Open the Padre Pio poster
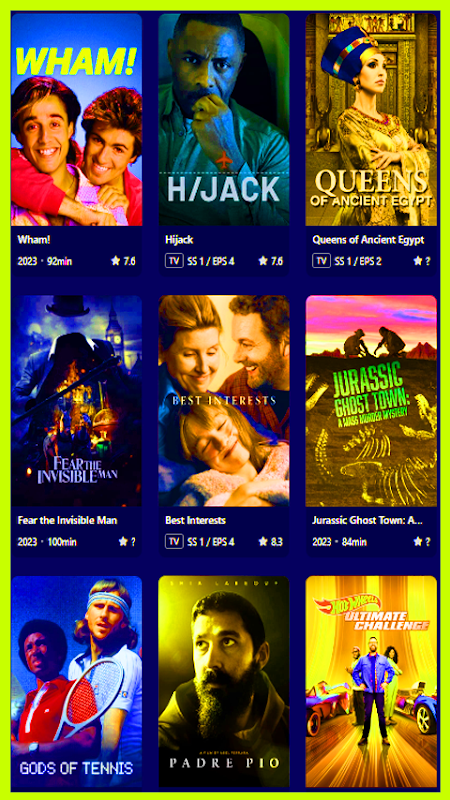This screenshot has width=450, height=800. [224, 682]
